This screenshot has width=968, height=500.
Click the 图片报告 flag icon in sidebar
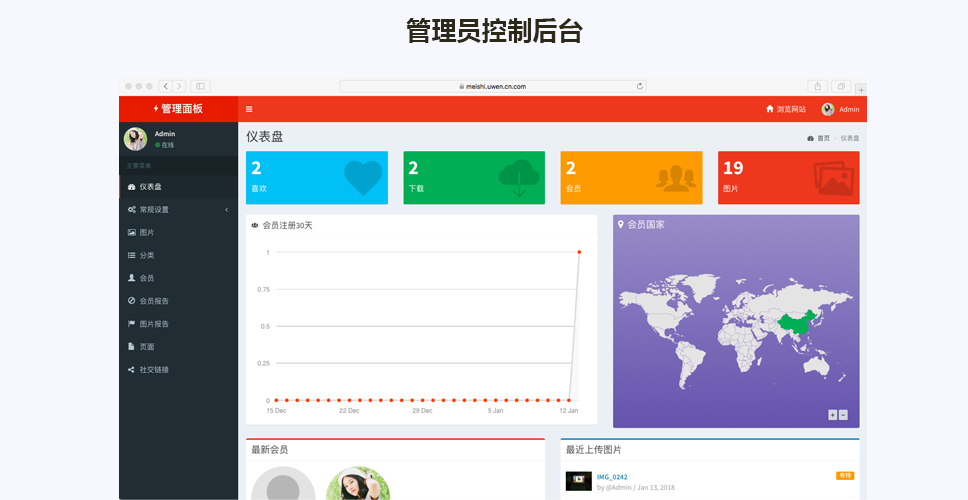[132, 324]
